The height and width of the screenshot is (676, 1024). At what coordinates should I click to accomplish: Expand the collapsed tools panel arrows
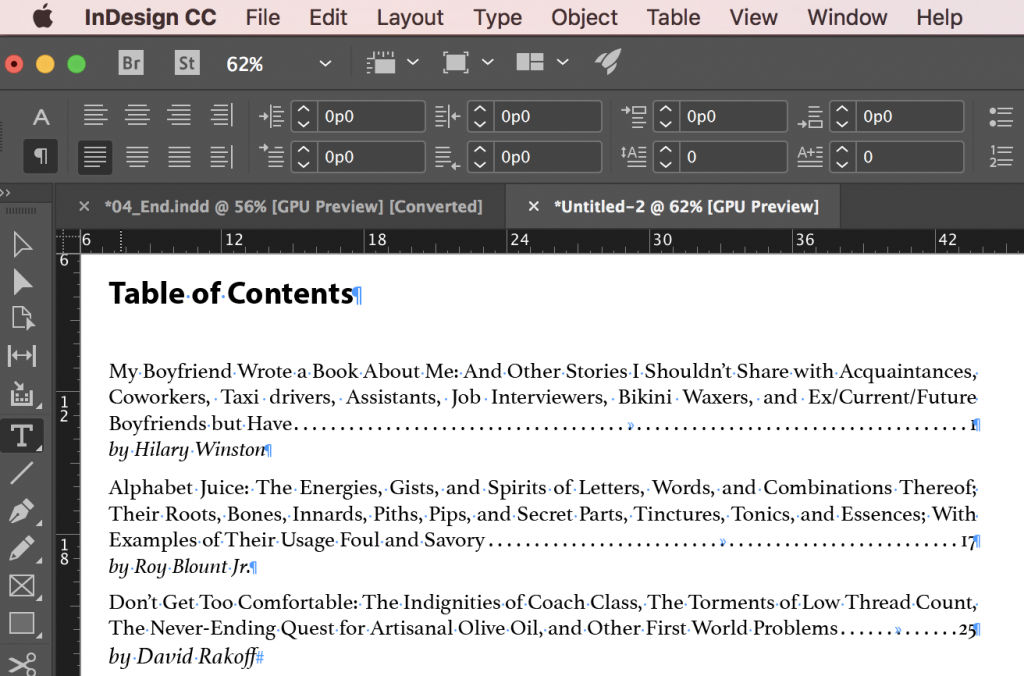coord(6,193)
